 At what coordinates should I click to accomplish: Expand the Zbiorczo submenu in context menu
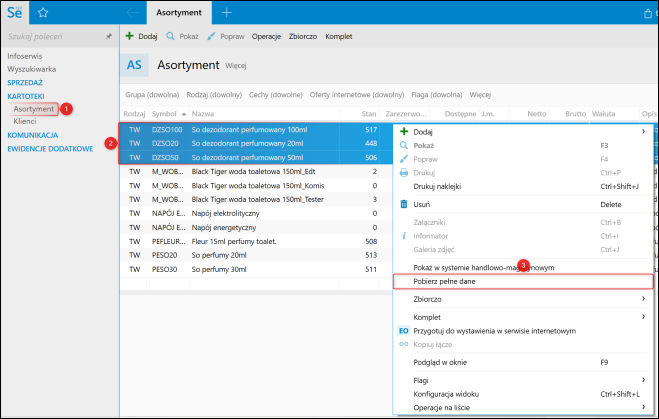(x=430, y=299)
